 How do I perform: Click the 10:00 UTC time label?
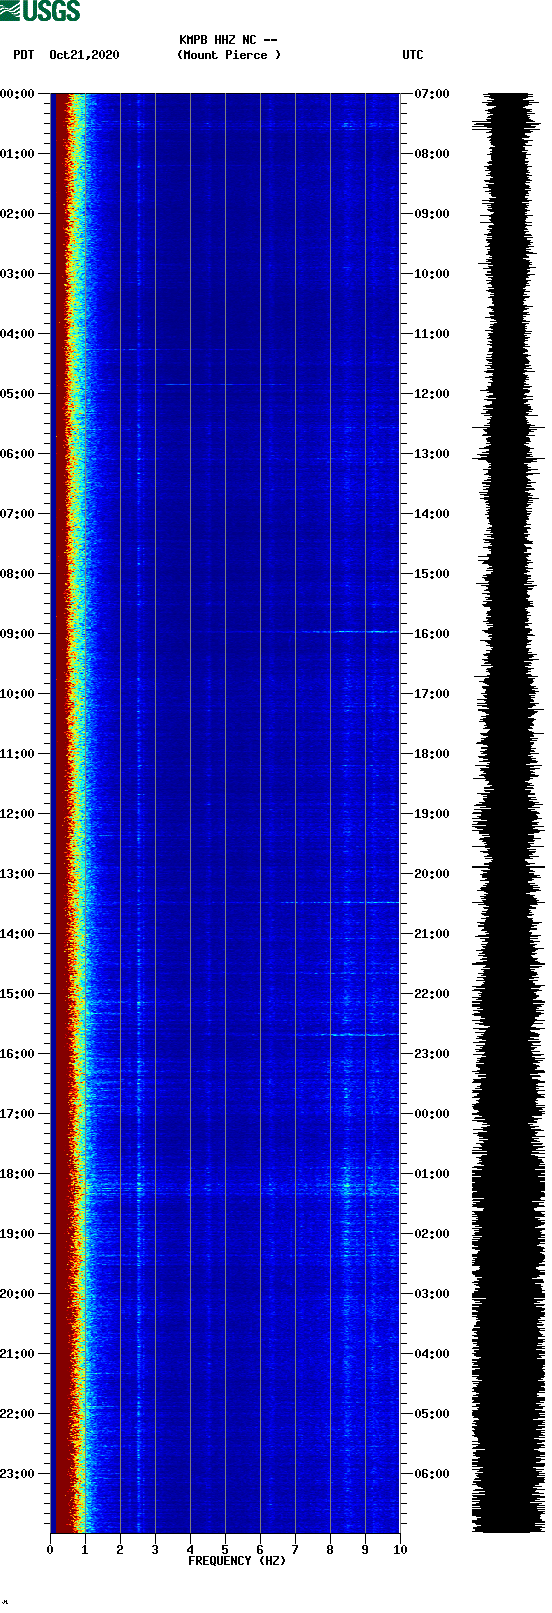432,274
